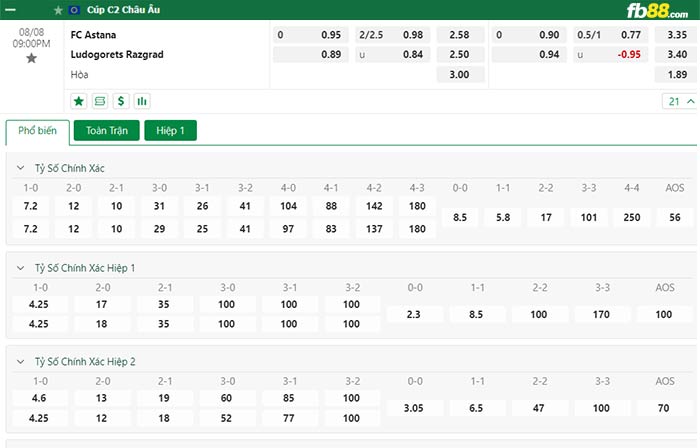
Task: Pick second-half AOS odds 70
Action: coord(664,408)
